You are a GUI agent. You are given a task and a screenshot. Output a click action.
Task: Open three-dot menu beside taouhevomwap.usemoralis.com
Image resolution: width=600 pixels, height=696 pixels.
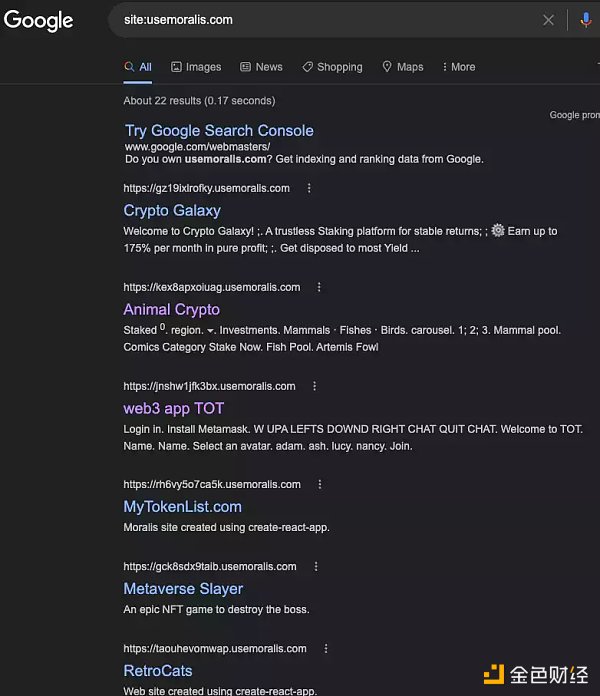[x=326, y=649]
